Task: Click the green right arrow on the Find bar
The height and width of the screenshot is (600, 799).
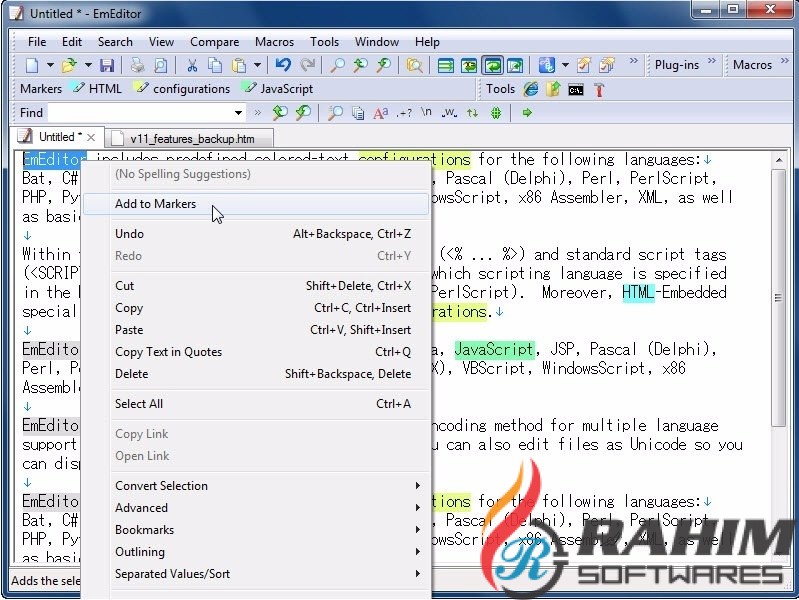Action: point(527,113)
